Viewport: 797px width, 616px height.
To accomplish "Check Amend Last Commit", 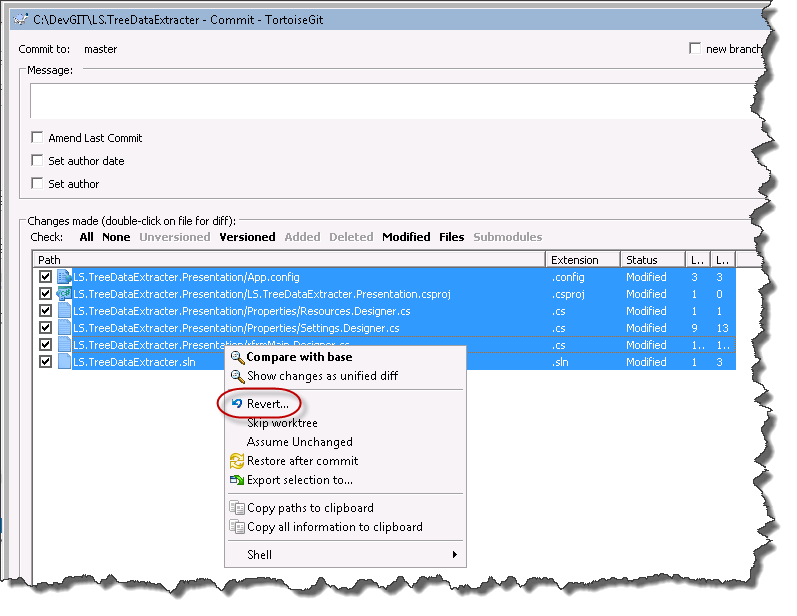I will [37, 137].
